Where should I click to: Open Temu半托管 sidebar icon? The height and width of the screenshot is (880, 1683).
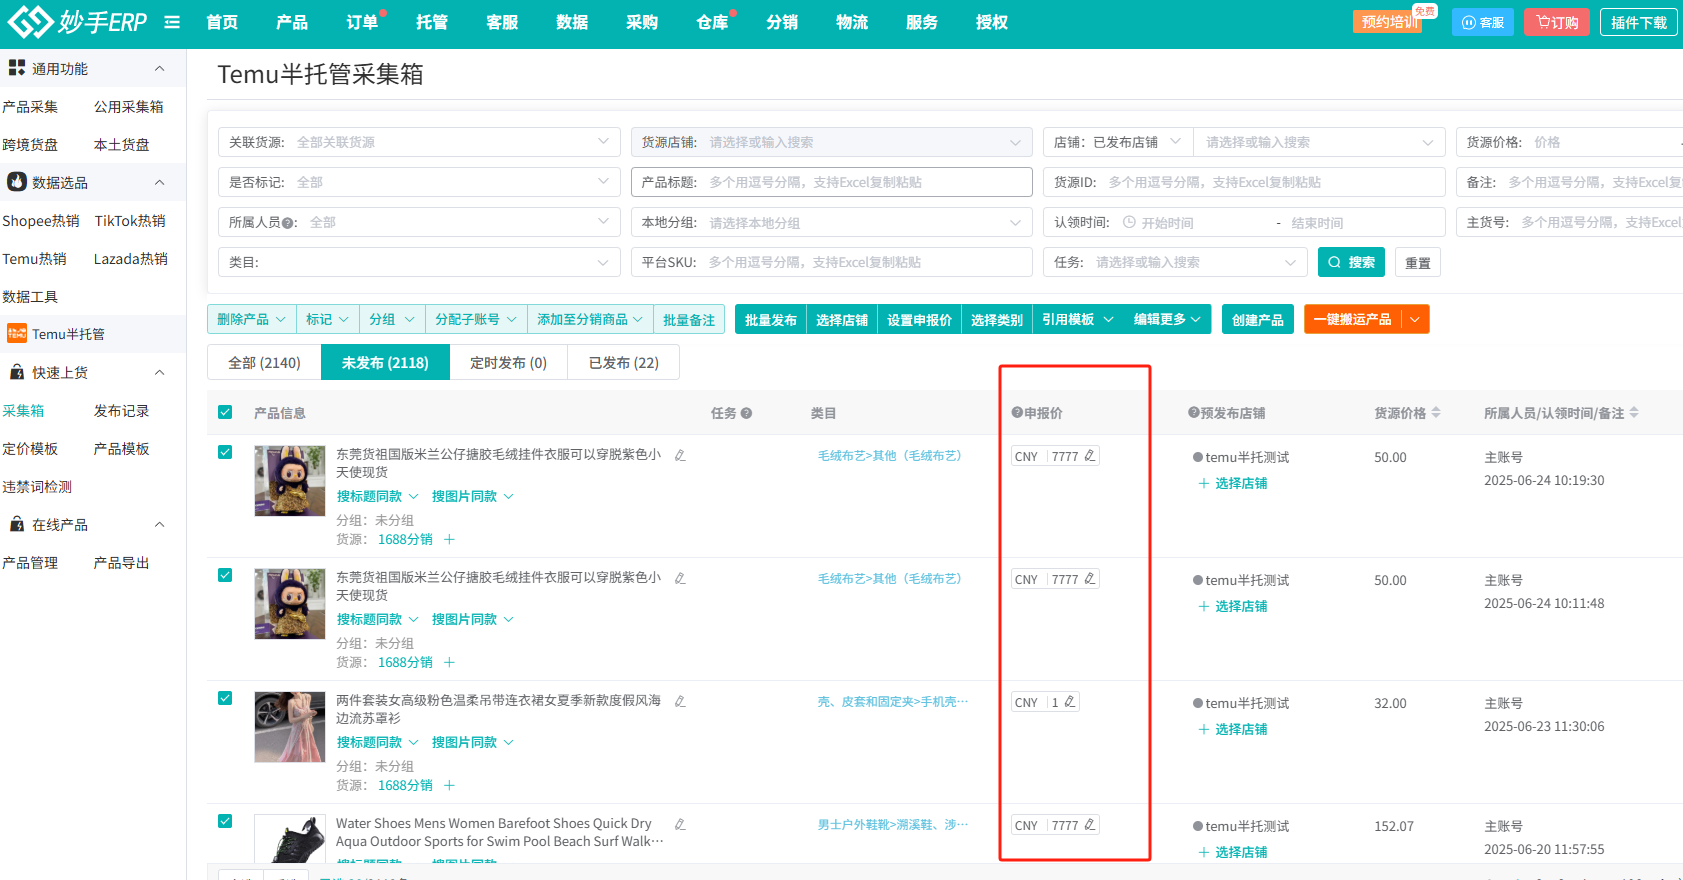click(17, 334)
